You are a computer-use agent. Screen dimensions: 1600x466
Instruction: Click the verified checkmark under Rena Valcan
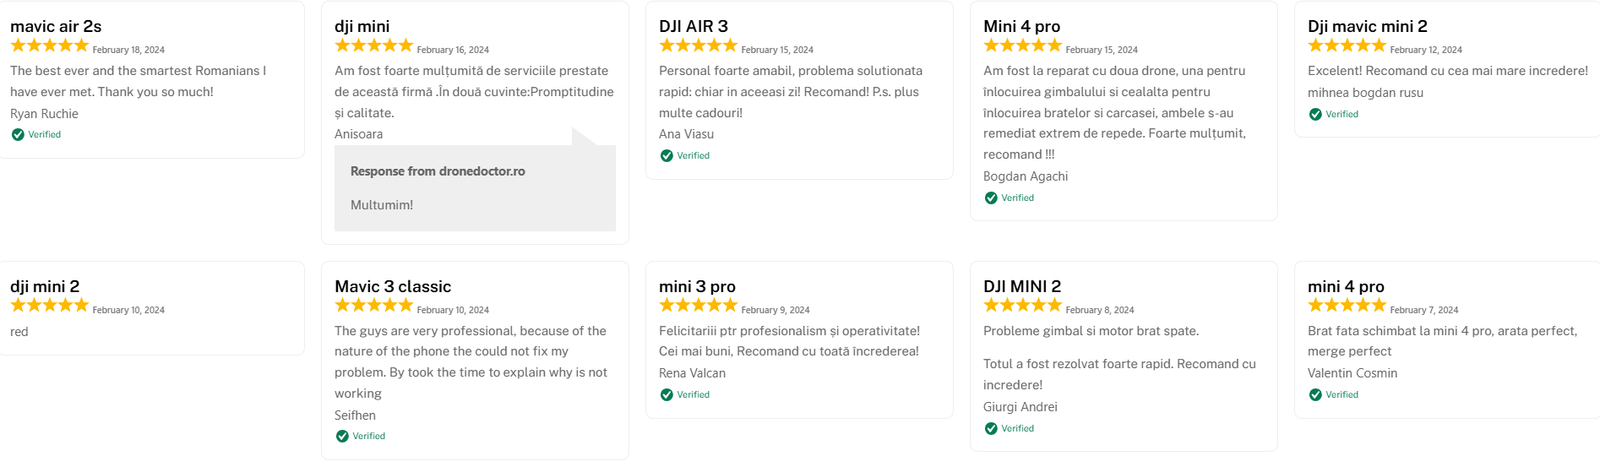(x=667, y=395)
